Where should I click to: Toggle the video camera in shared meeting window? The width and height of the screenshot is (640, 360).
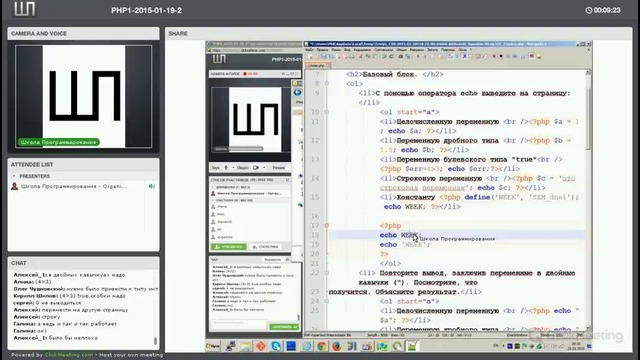[x=256, y=167]
